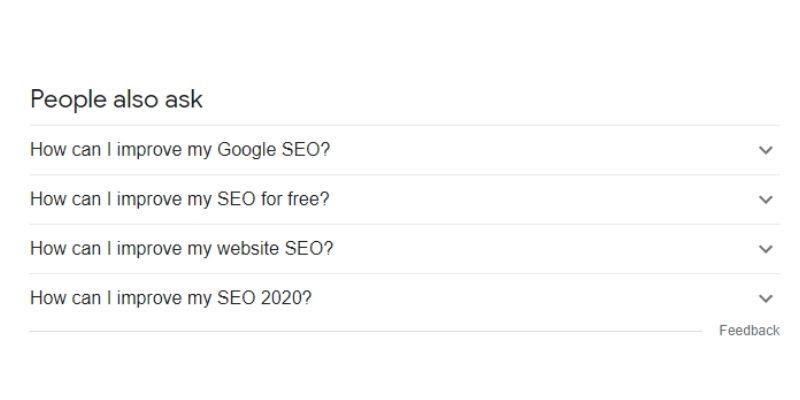This screenshot has width=800, height=400.
Task: Select the "People also ask" heading
Action: pyautogui.click(x=116, y=99)
